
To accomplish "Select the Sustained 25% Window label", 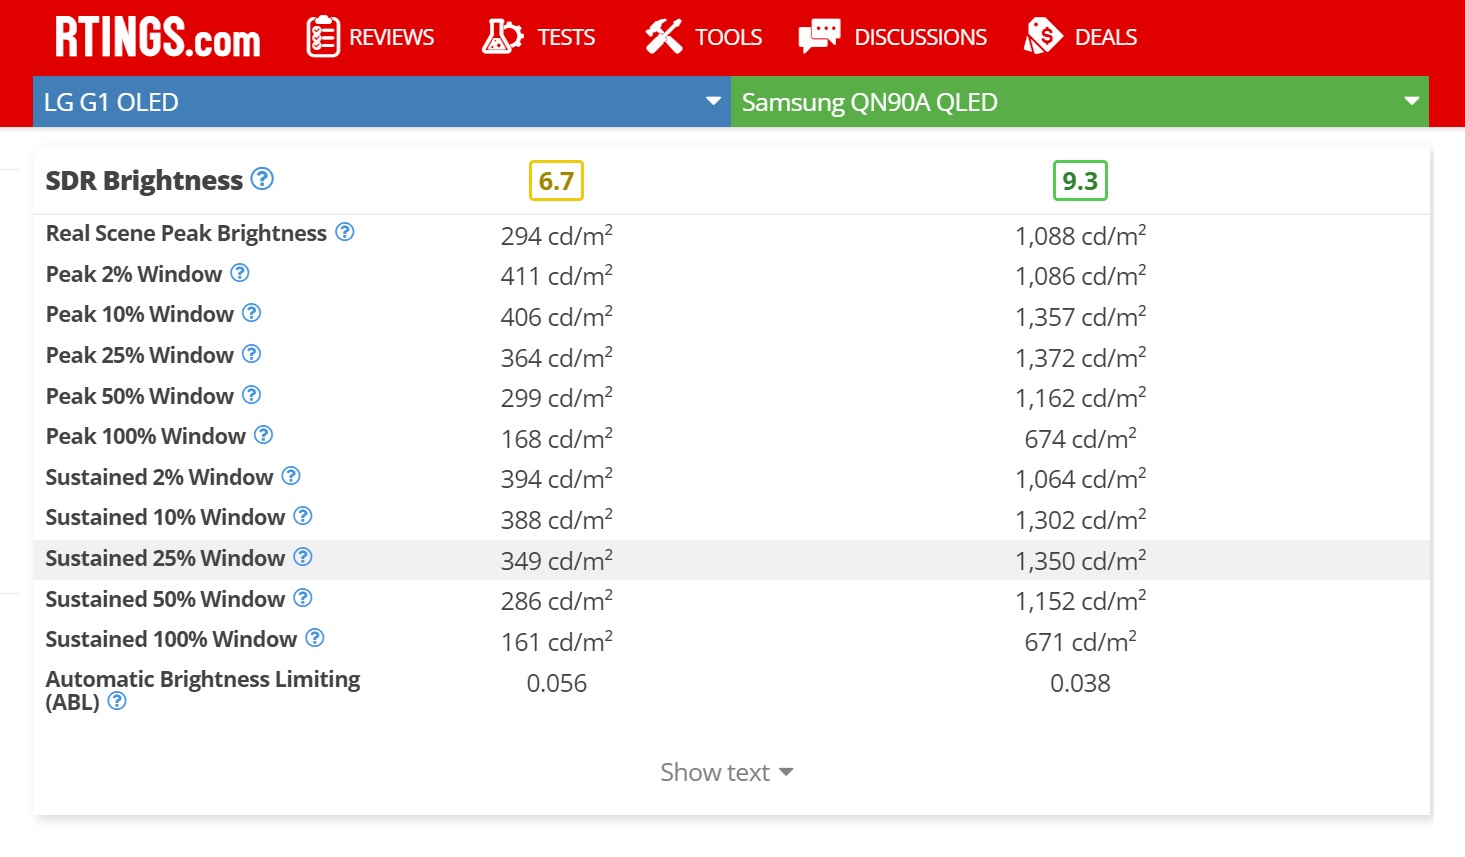I will (165, 558).
